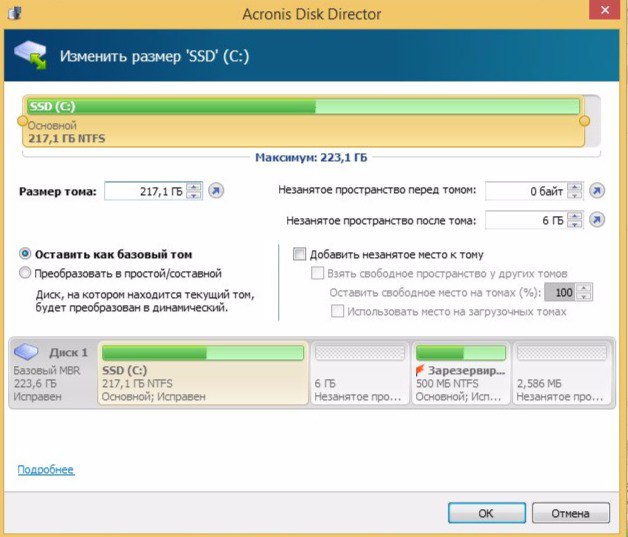This screenshot has height=537, width=628.
Task: Select 2,586 МБ unallocated block in disk map
Action: click(x=562, y=373)
